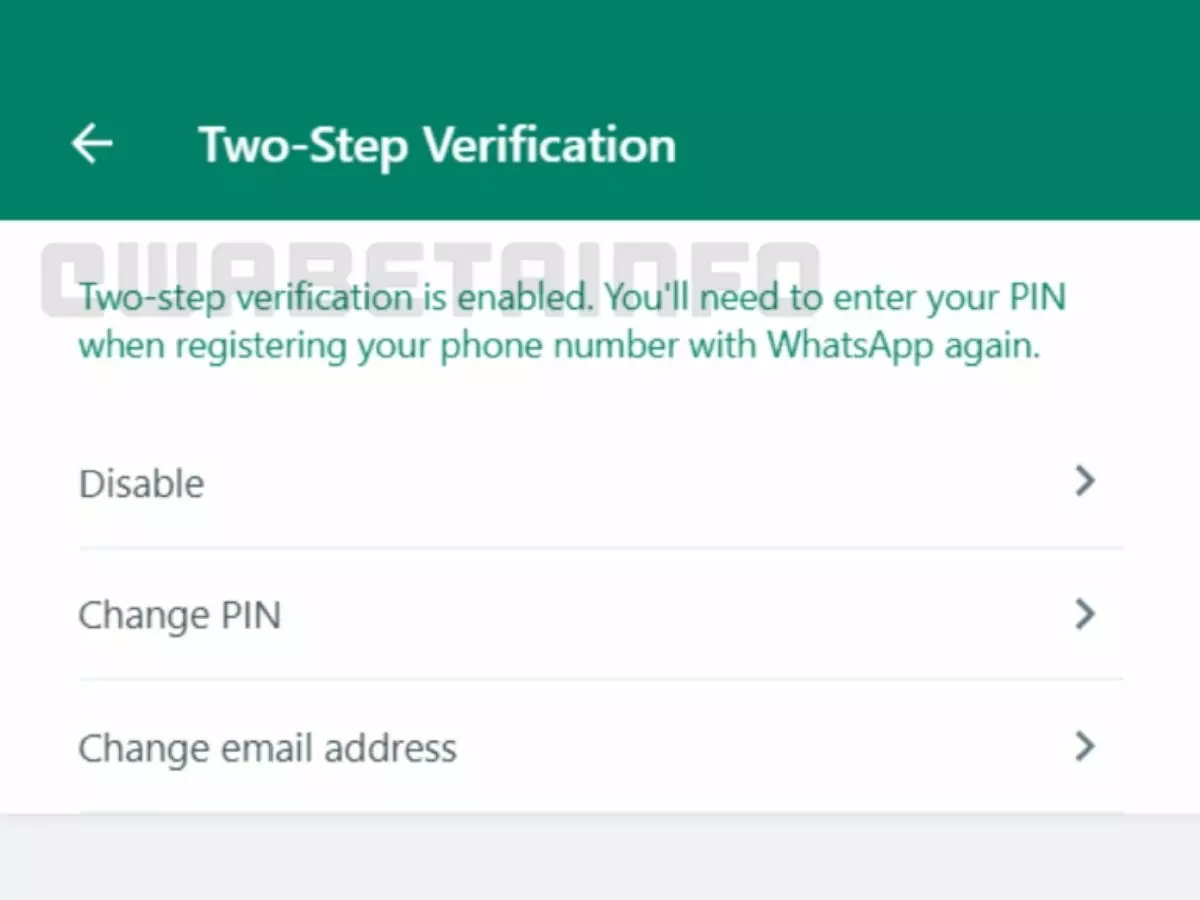Click the blank gray area below the list
This screenshot has height=900, width=1200.
tap(600, 860)
